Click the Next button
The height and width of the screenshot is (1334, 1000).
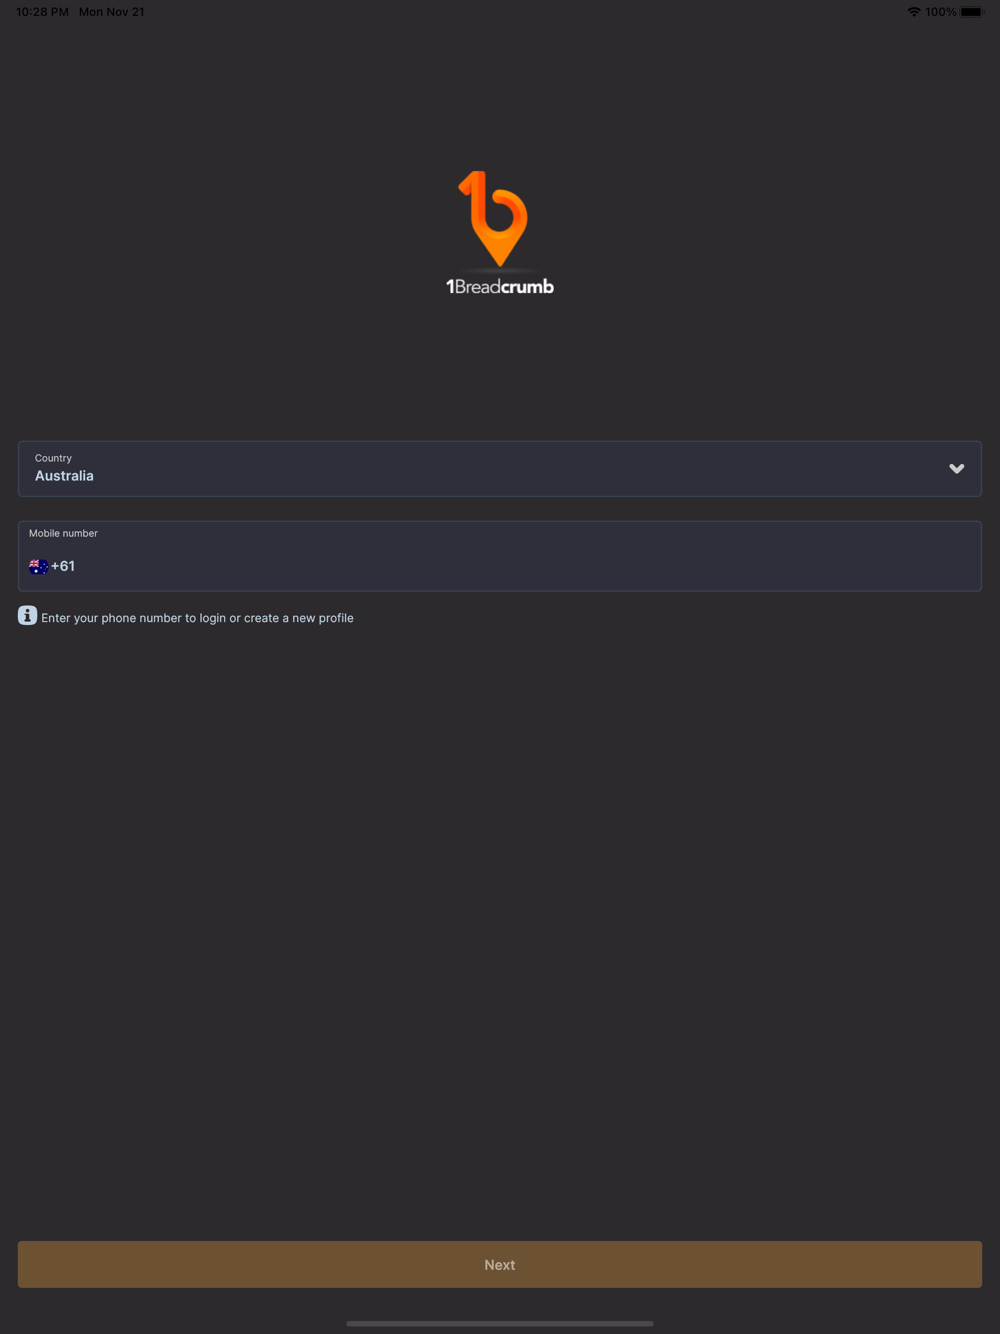pos(500,1264)
